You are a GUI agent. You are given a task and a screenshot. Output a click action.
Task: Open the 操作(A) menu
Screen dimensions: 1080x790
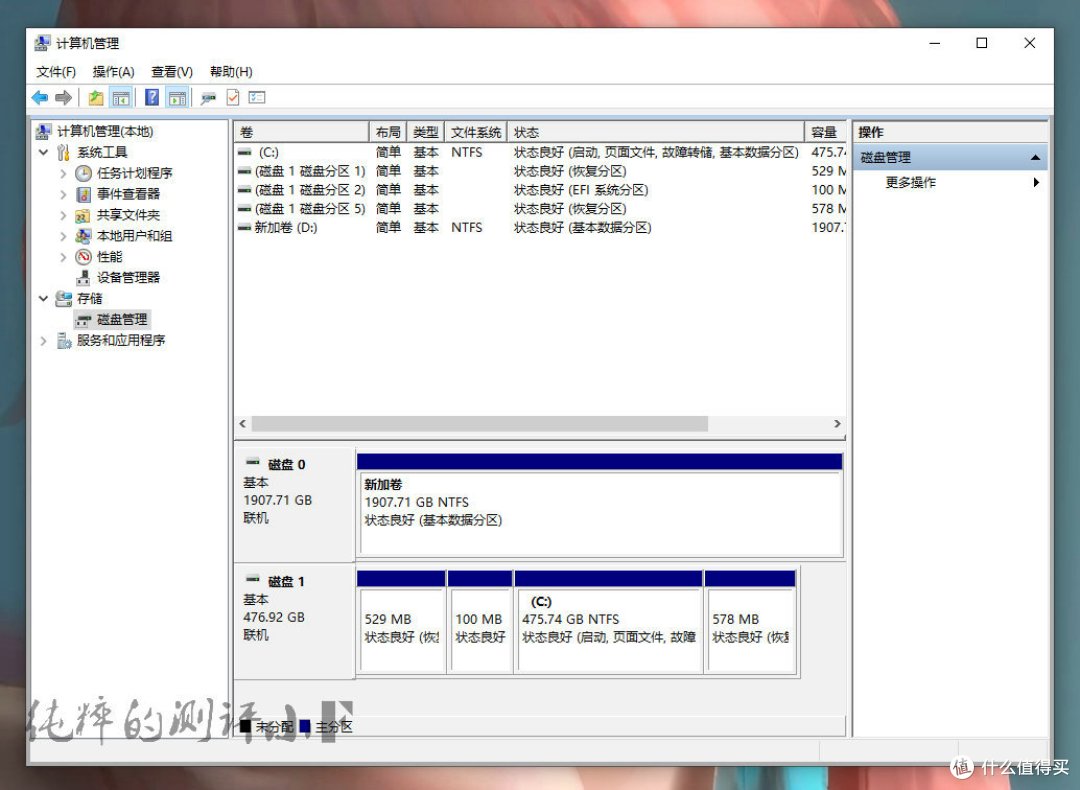pyautogui.click(x=114, y=72)
